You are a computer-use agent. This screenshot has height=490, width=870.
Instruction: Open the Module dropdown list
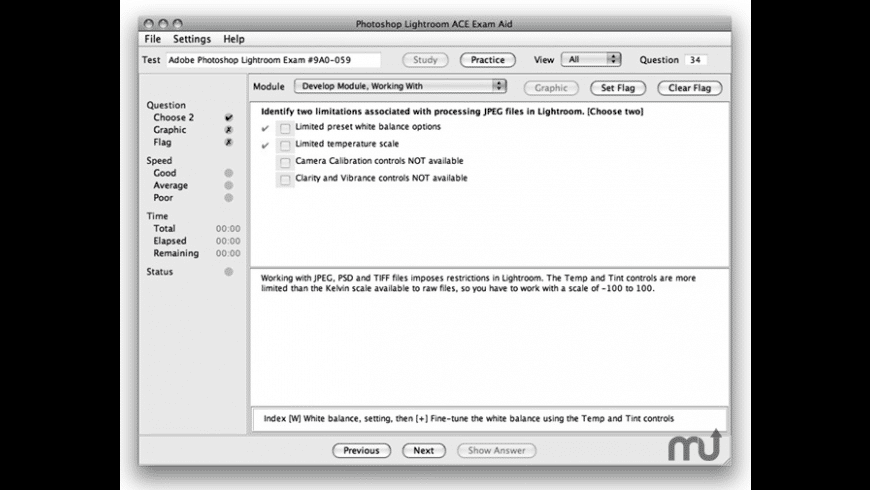click(400, 86)
